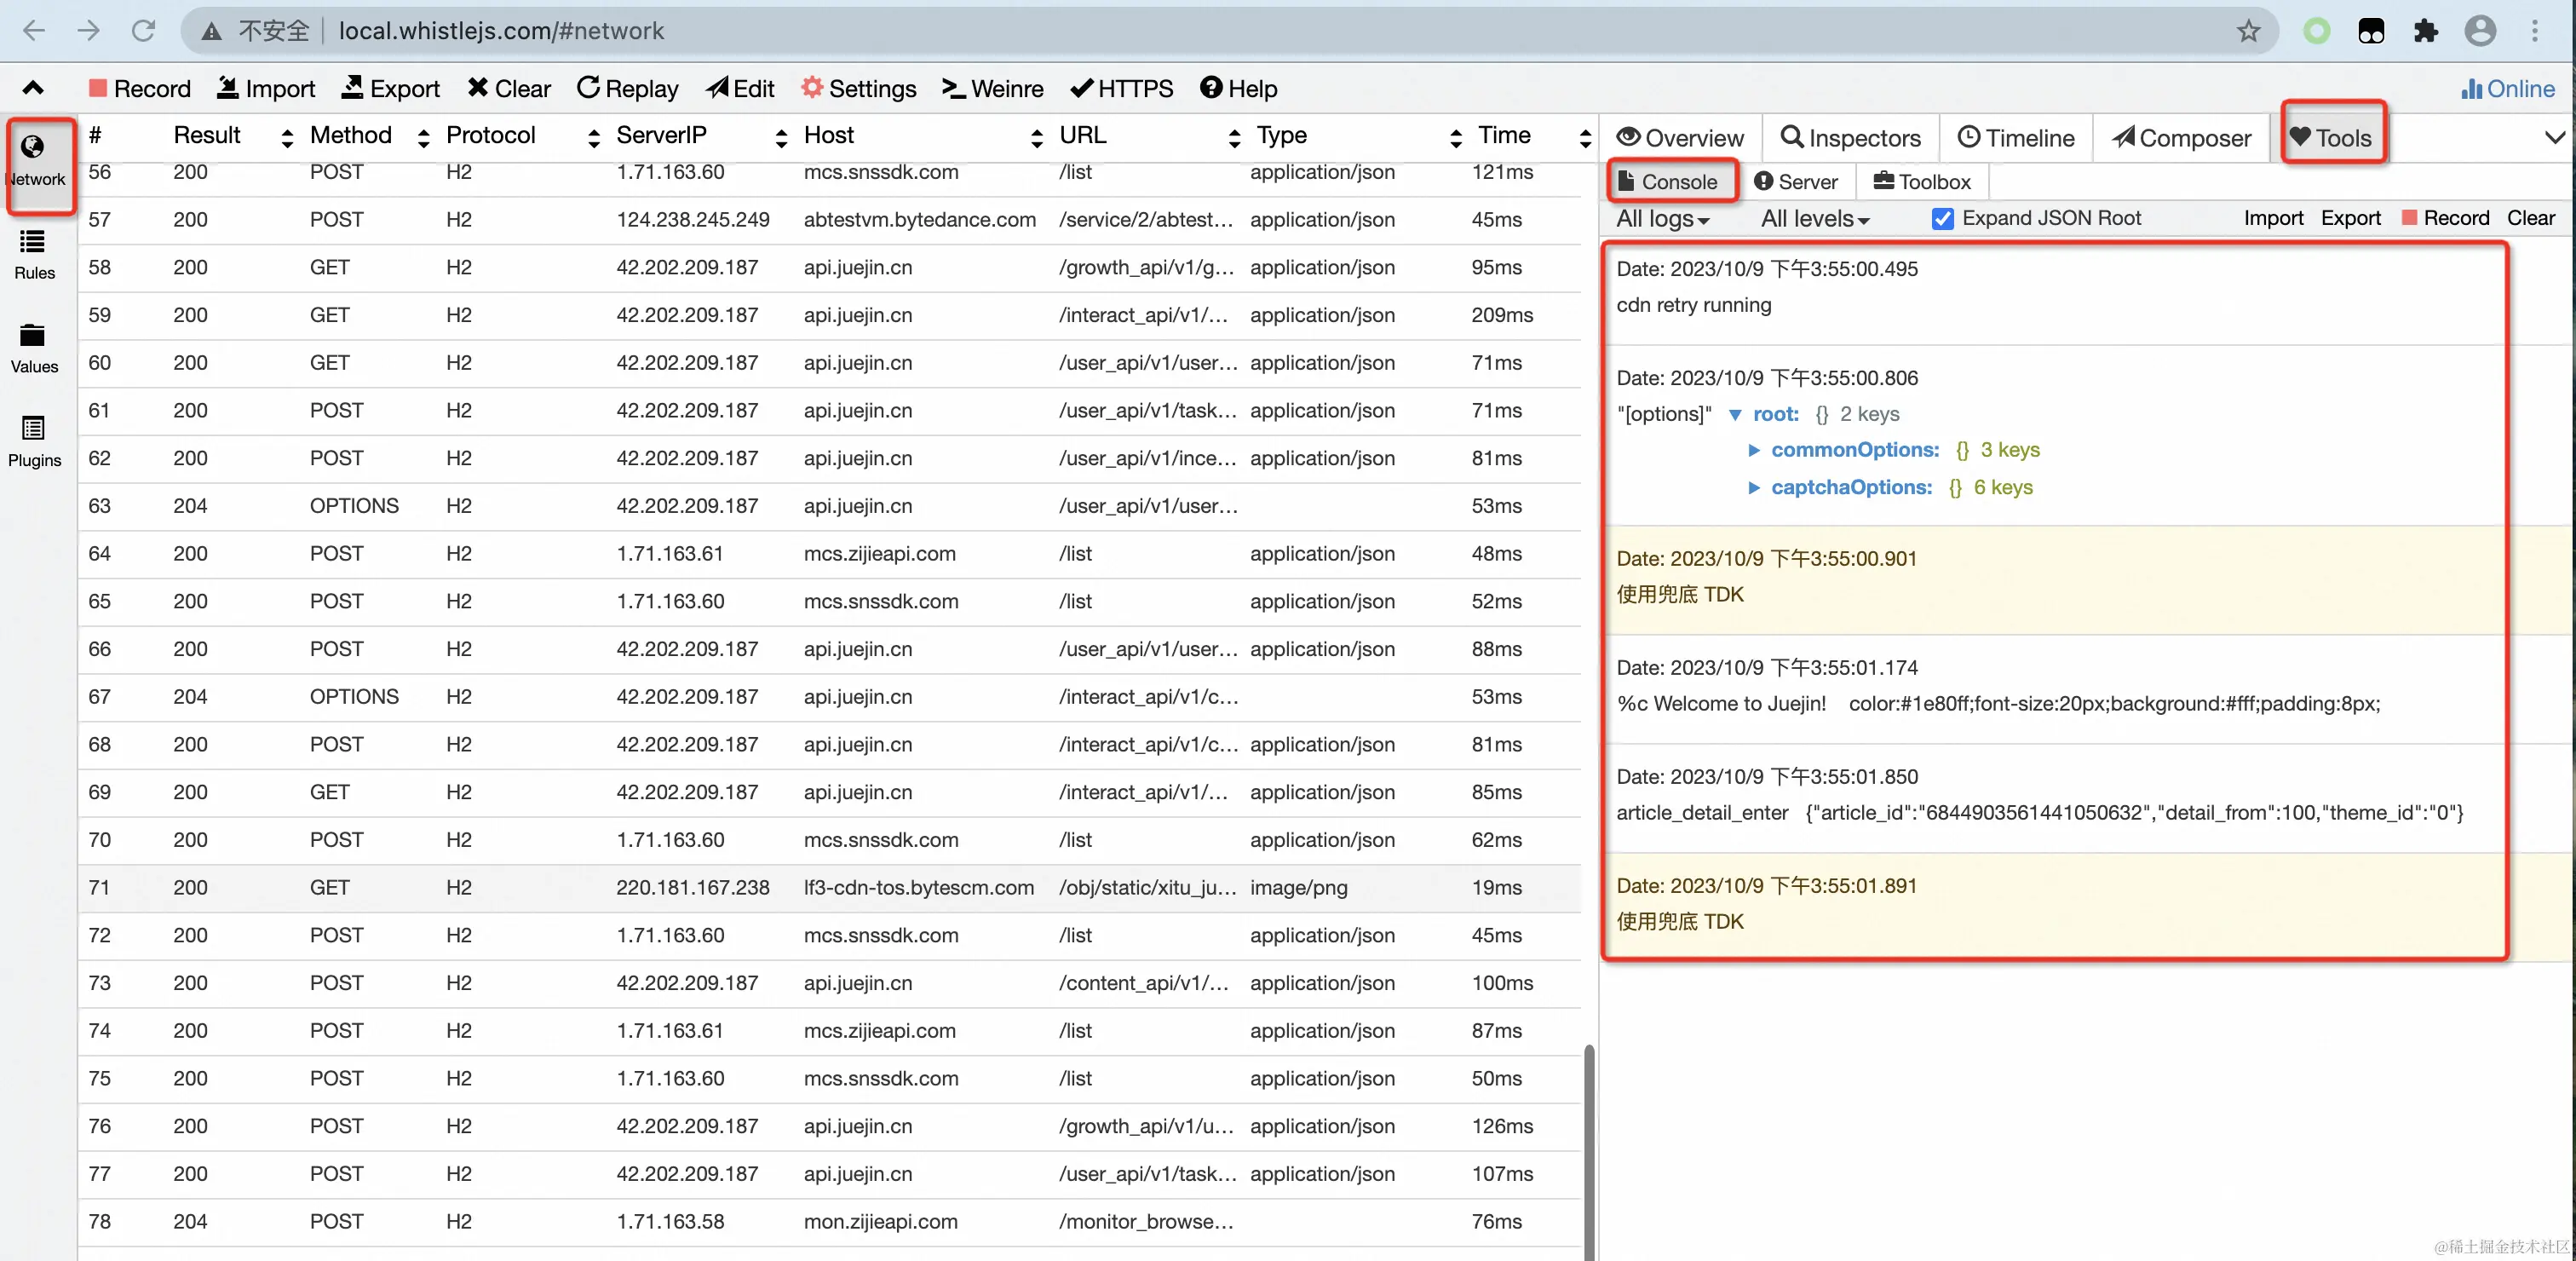Click the Online status link
Viewport: 2576px width, 1261px height.
[x=2507, y=88]
